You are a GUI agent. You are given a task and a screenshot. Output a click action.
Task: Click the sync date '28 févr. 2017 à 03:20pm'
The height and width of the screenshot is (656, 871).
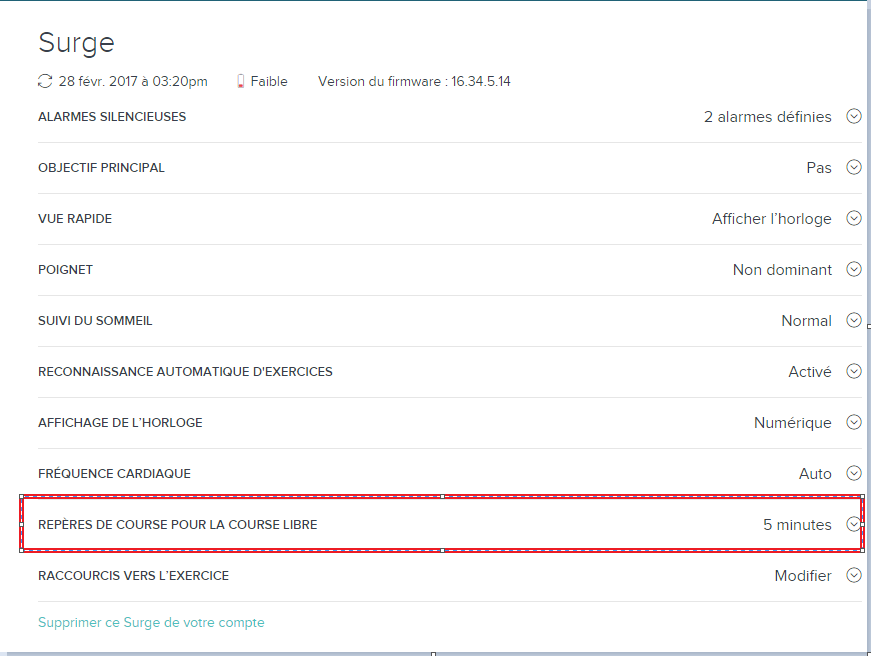tap(133, 82)
